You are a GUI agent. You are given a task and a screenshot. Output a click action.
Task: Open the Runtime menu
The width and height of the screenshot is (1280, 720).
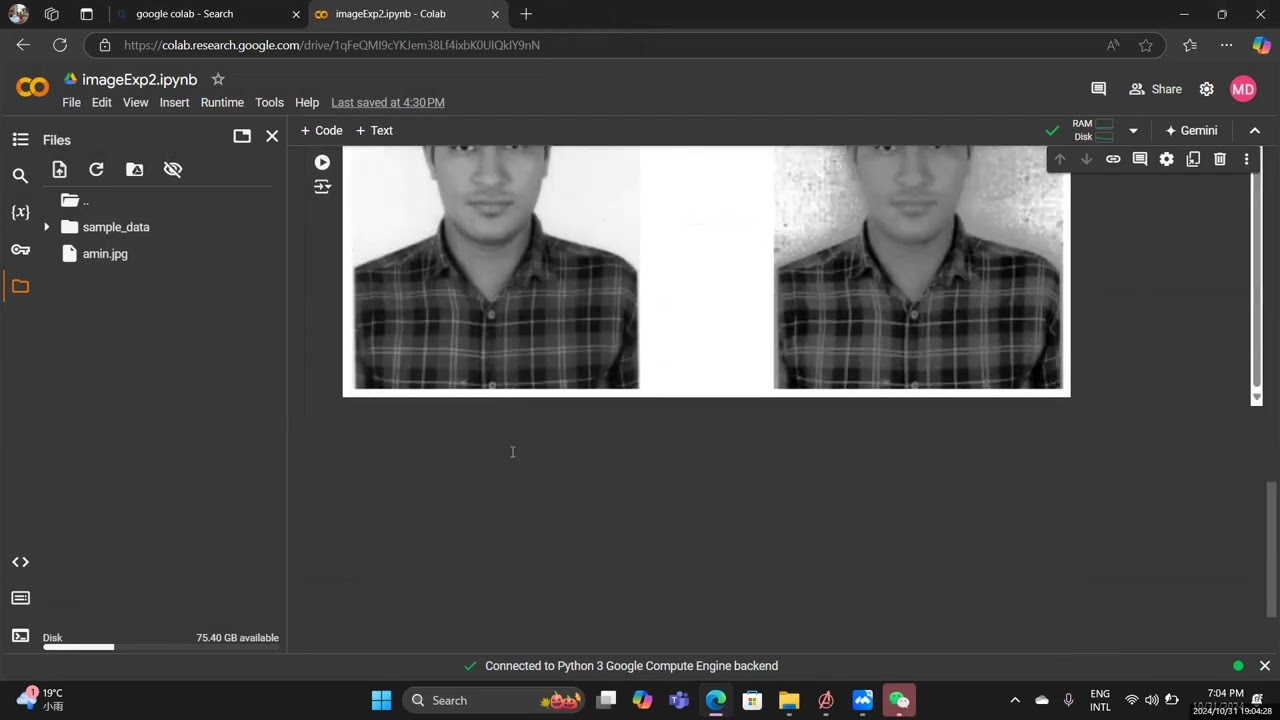(x=222, y=103)
